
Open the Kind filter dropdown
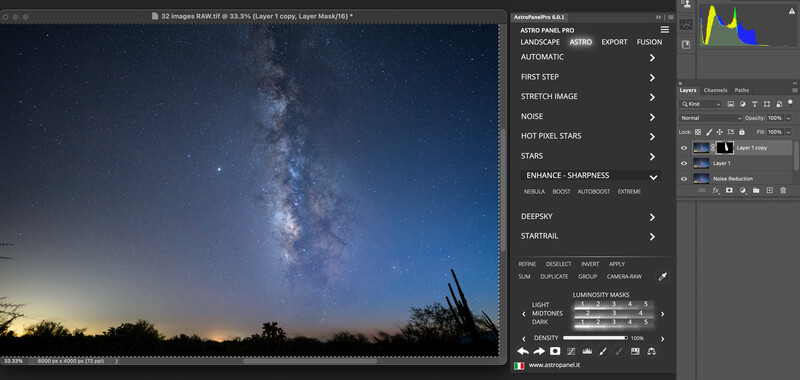[x=702, y=104]
